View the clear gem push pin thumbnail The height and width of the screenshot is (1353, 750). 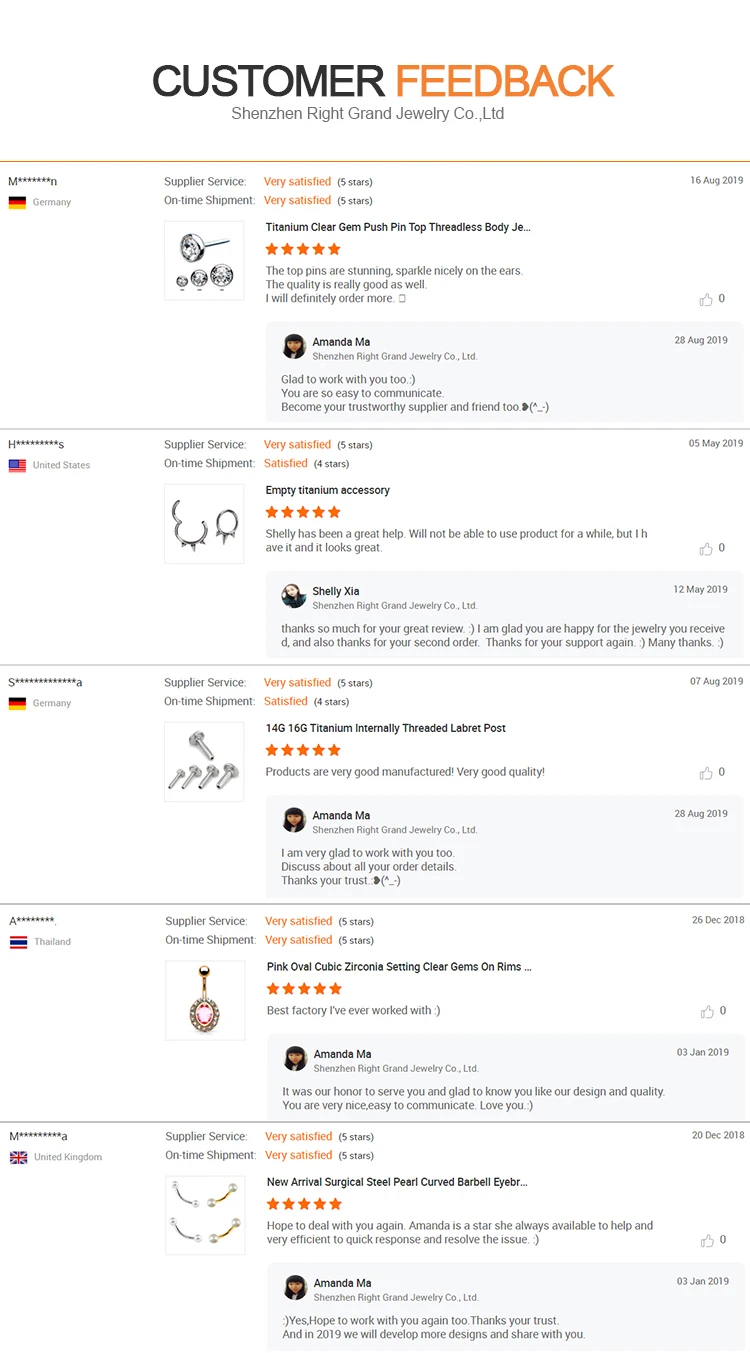204,260
